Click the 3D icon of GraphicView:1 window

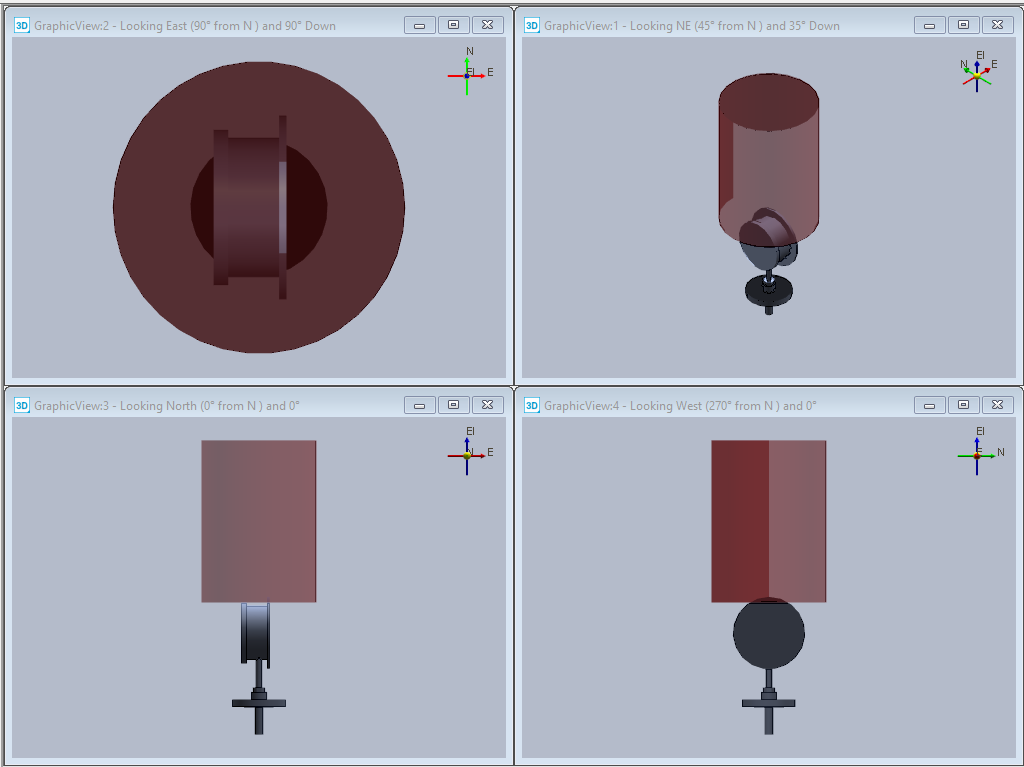pos(532,25)
